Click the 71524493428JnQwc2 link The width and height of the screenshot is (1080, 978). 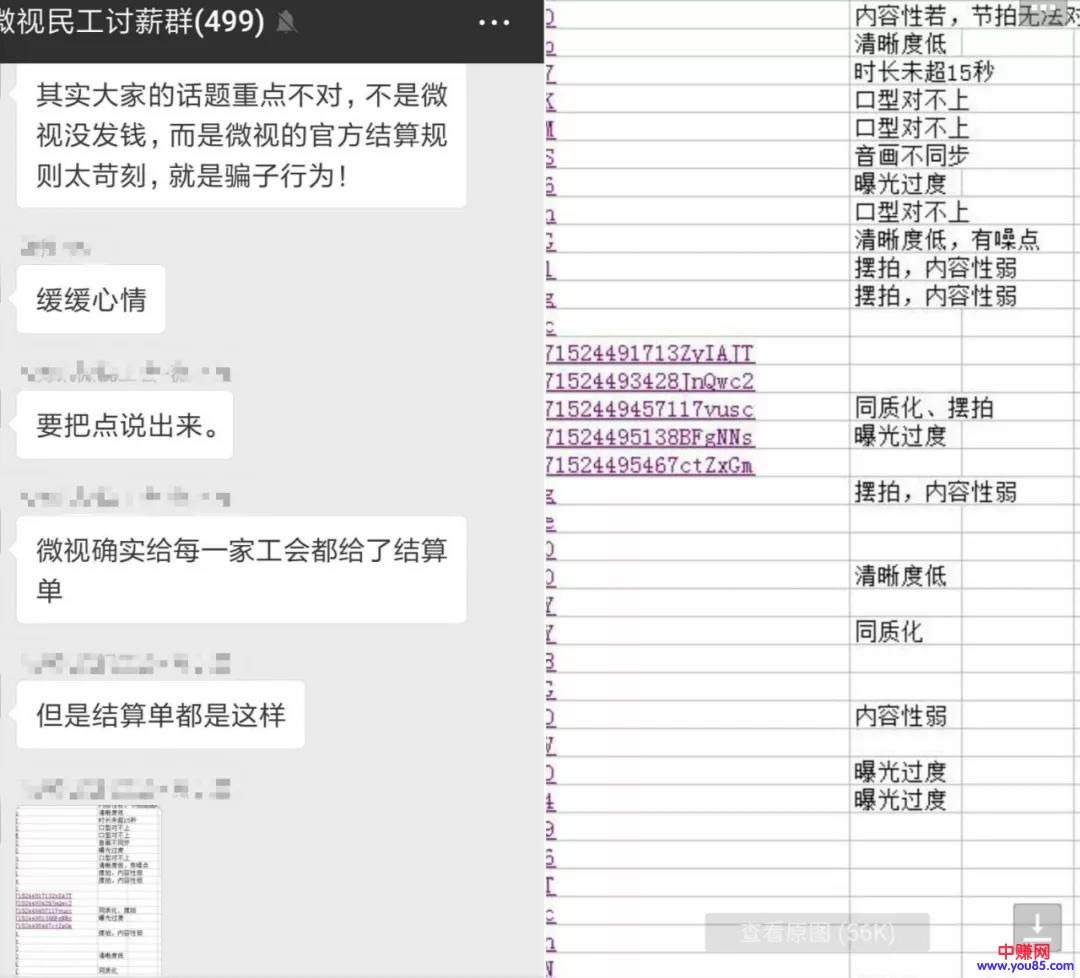click(x=650, y=381)
